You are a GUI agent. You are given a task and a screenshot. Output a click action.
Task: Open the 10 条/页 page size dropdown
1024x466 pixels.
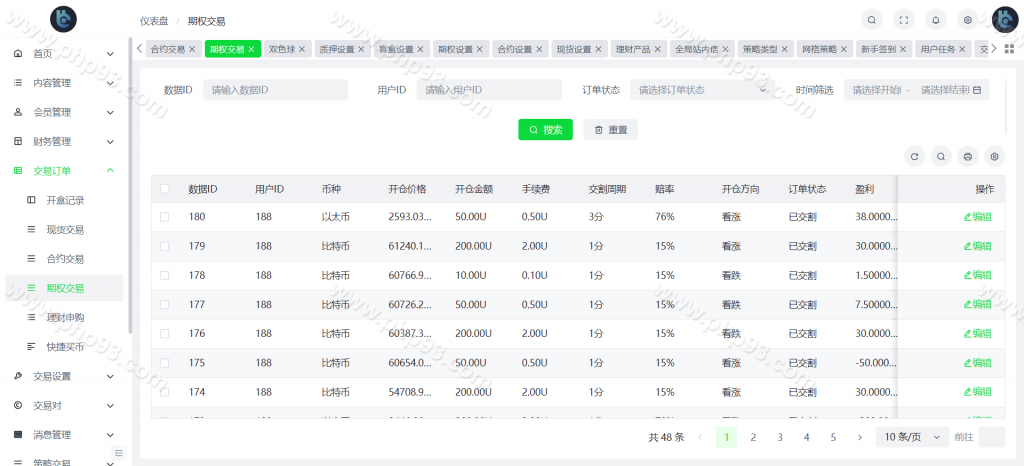pyautogui.click(x=912, y=437)
